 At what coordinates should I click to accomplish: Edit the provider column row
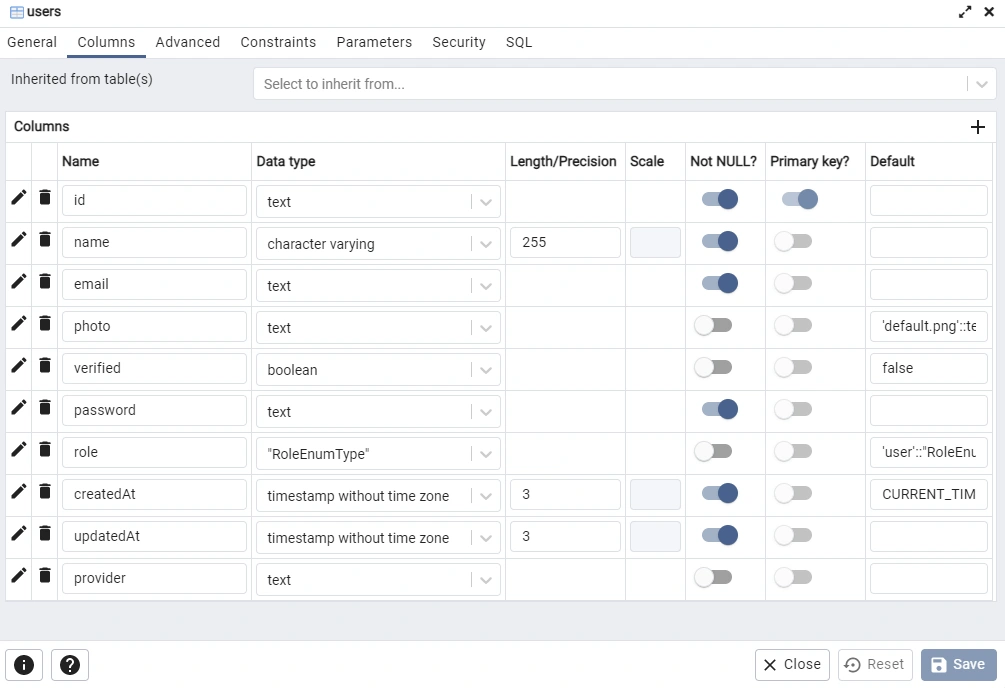pos(19,576)
